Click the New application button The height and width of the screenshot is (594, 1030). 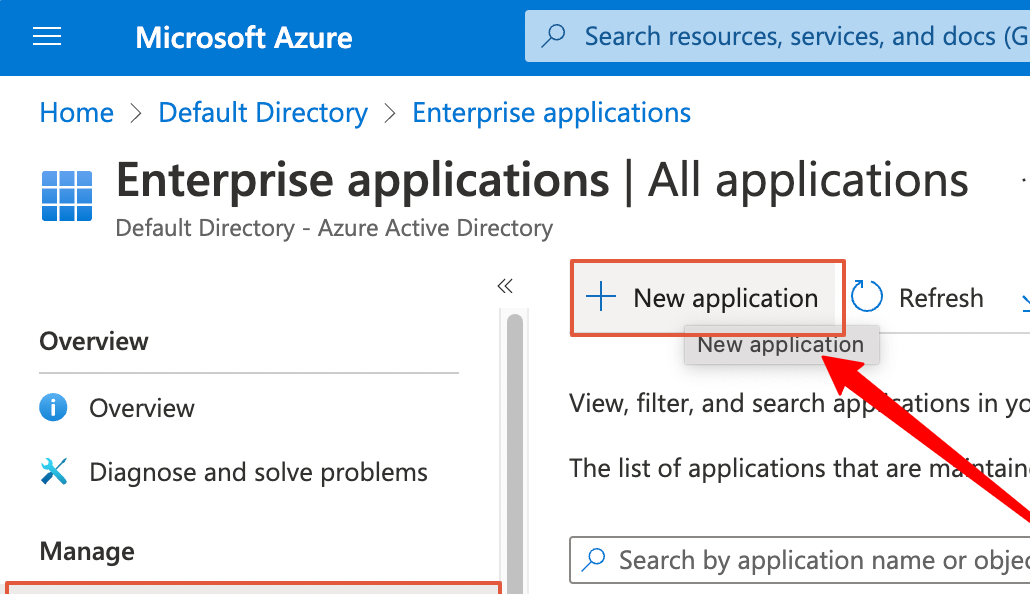(x=707, y=298)
